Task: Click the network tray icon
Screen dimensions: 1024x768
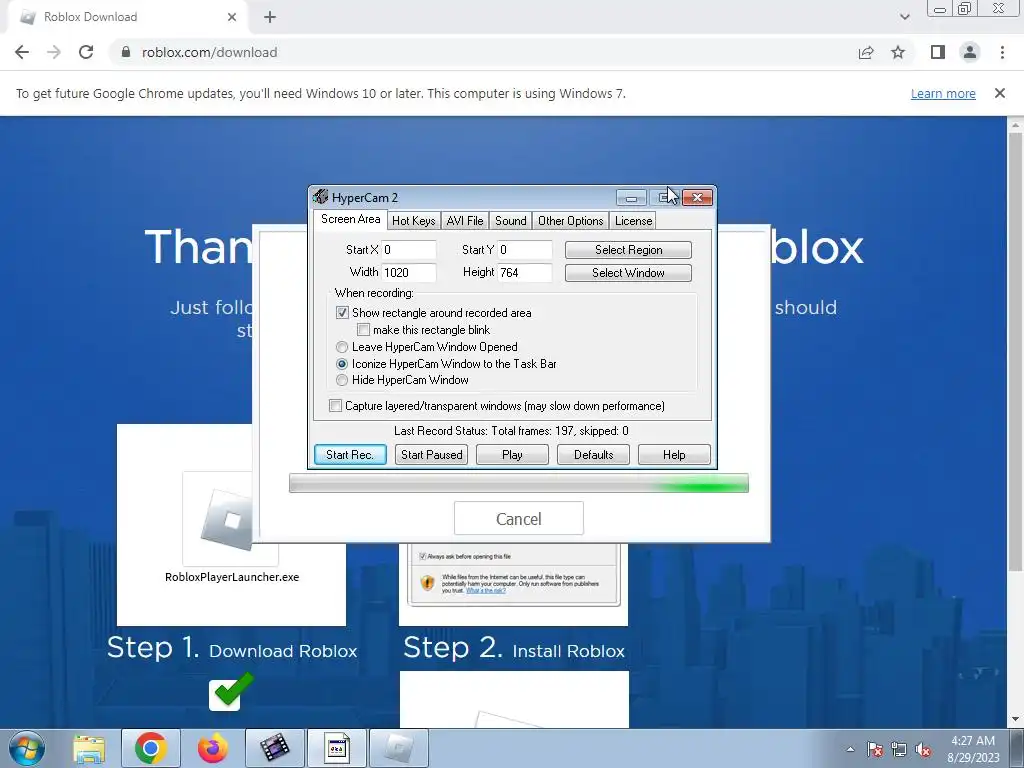Action: [x=899, y=750]
